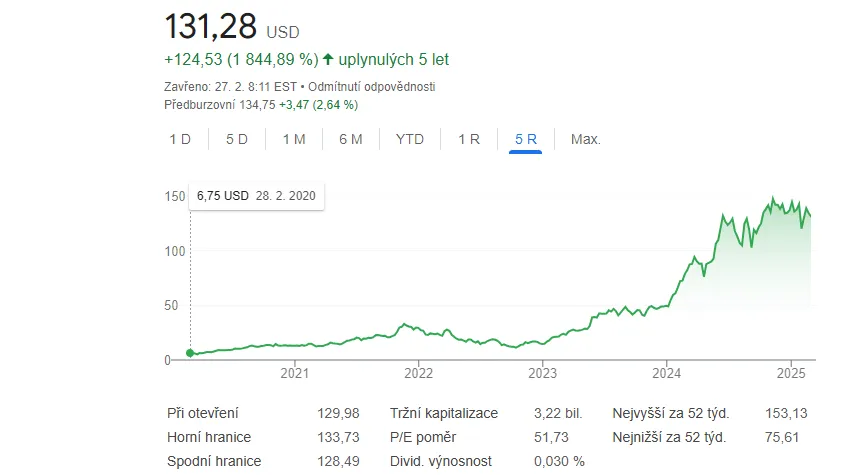The width and height of the screenshot is (862, 475).
Task: Click the Tržní kapitalizace label
Action: [446, 413]
